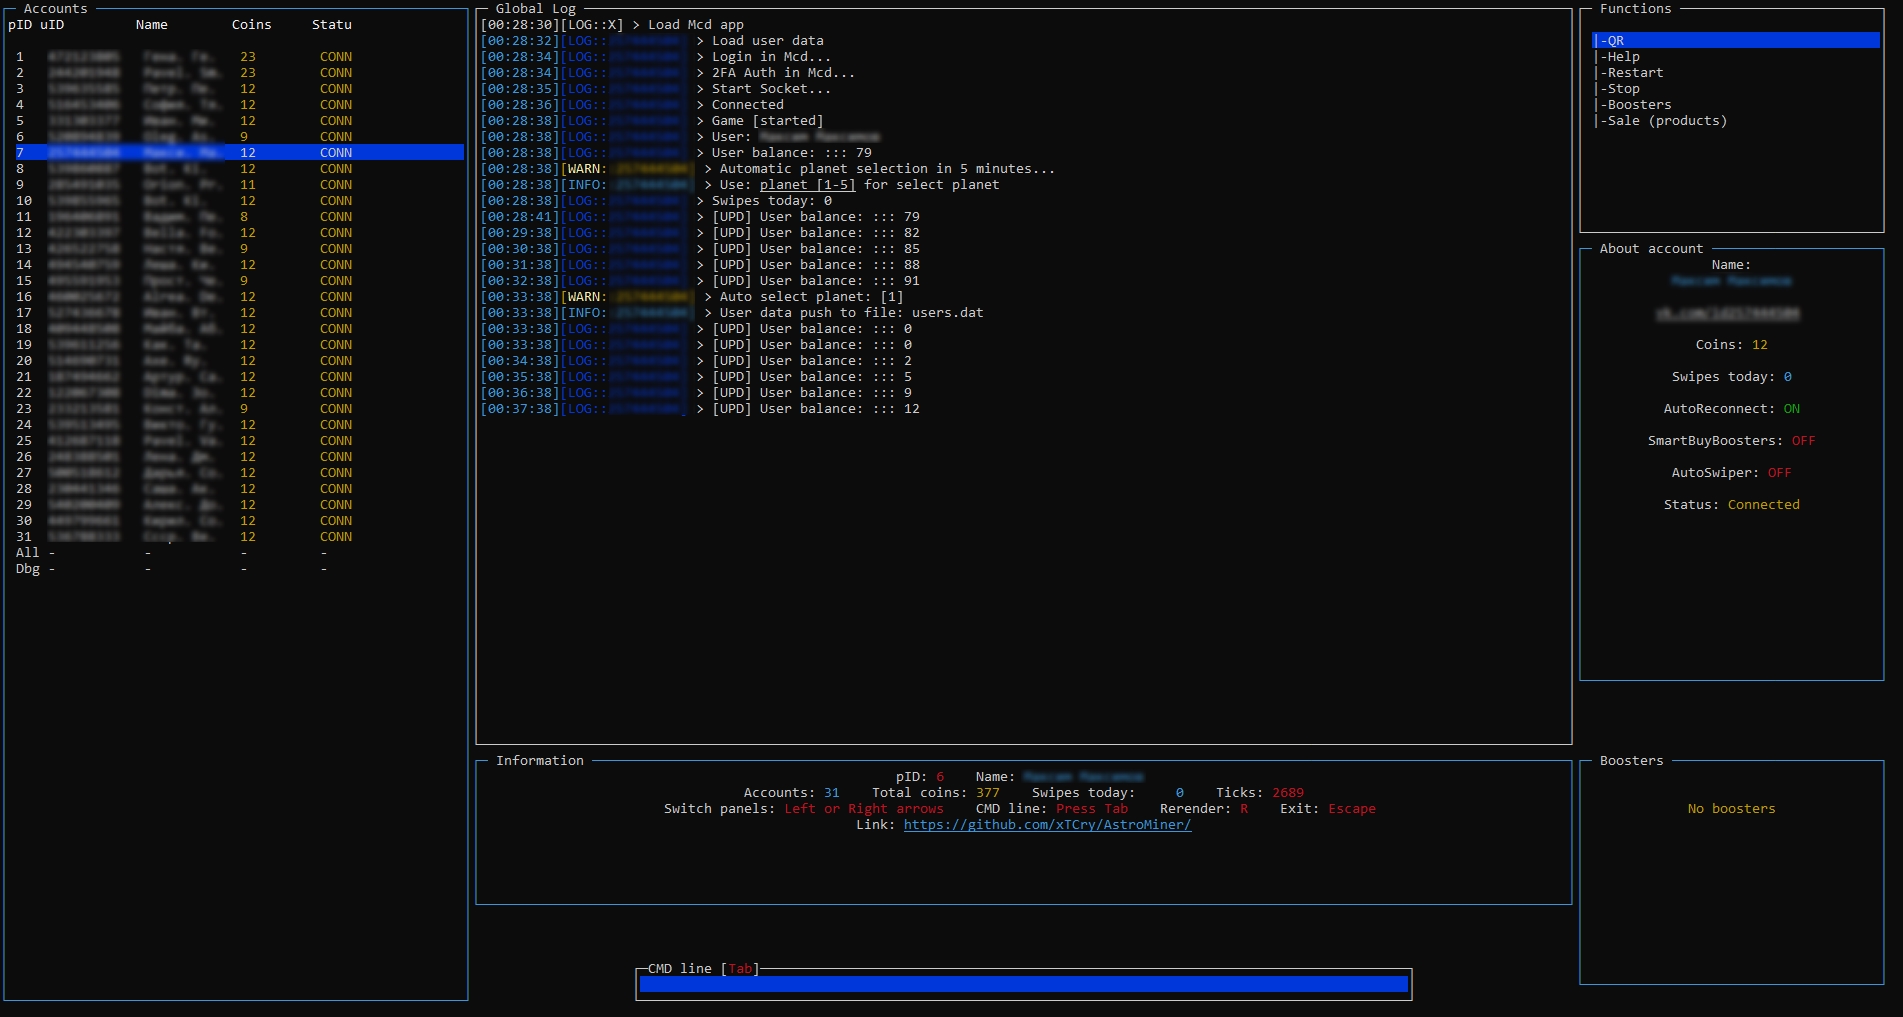Select account row with pID 15
The width and height of the screenshot is (1903, 1017).
(236, 281)
